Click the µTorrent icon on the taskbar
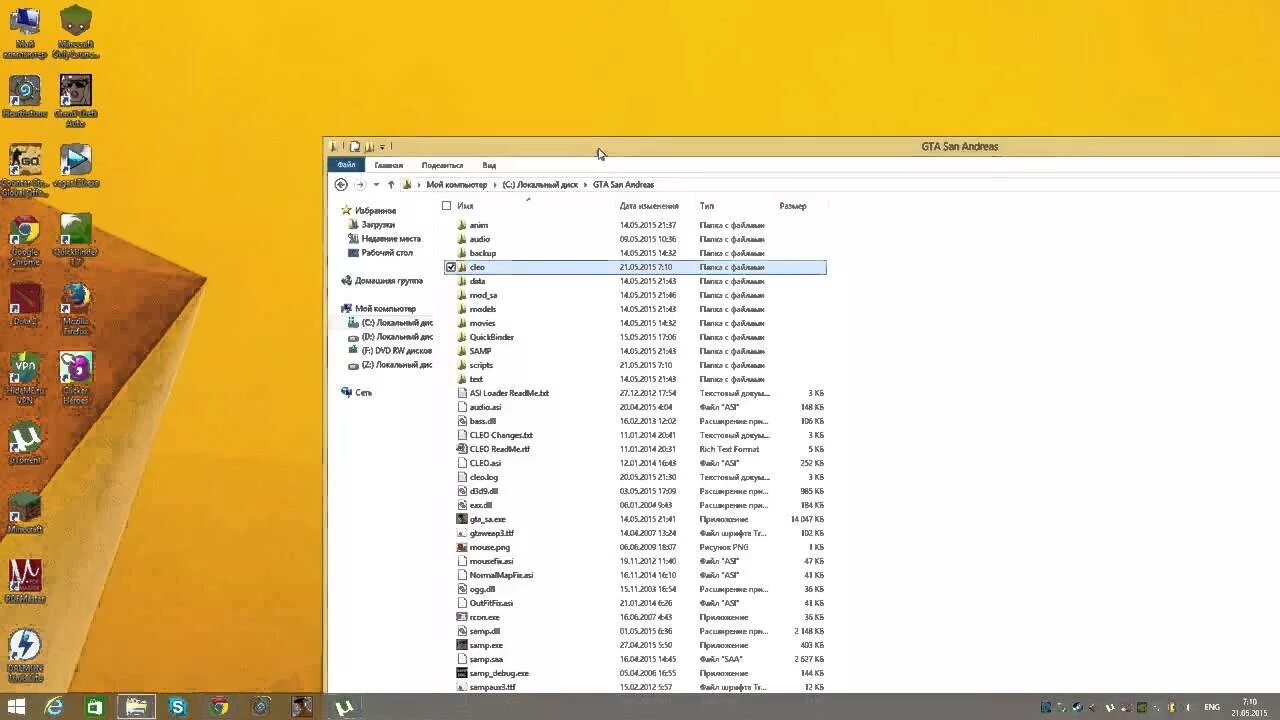1280x720 pixels. [343, 707]
